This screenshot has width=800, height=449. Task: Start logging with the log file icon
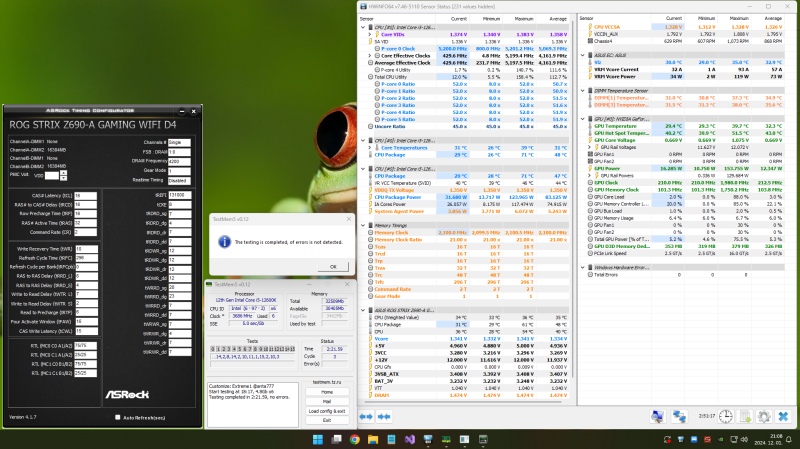[x=745, y=416]
